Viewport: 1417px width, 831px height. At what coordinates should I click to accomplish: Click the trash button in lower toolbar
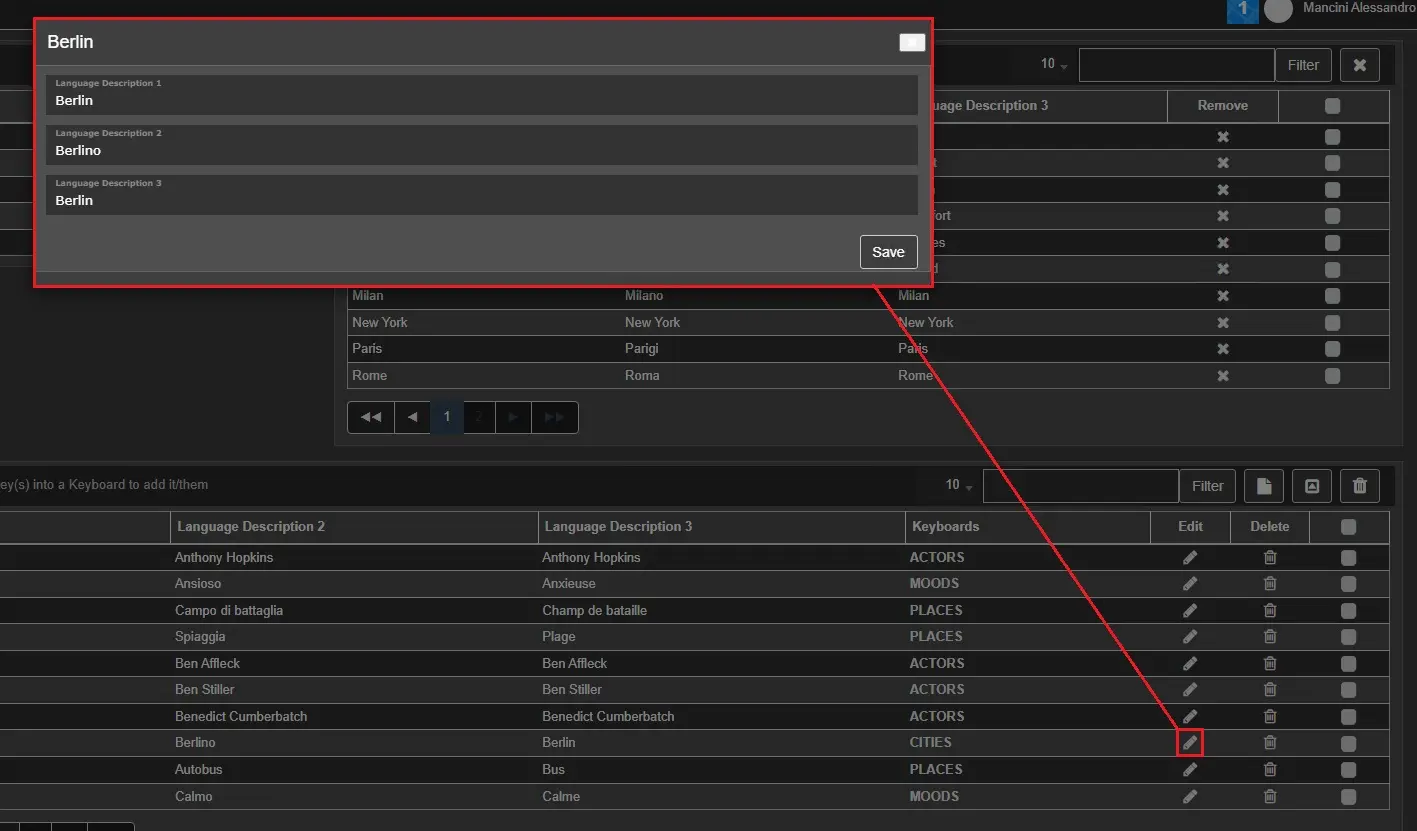click(x=1359, y=486)
